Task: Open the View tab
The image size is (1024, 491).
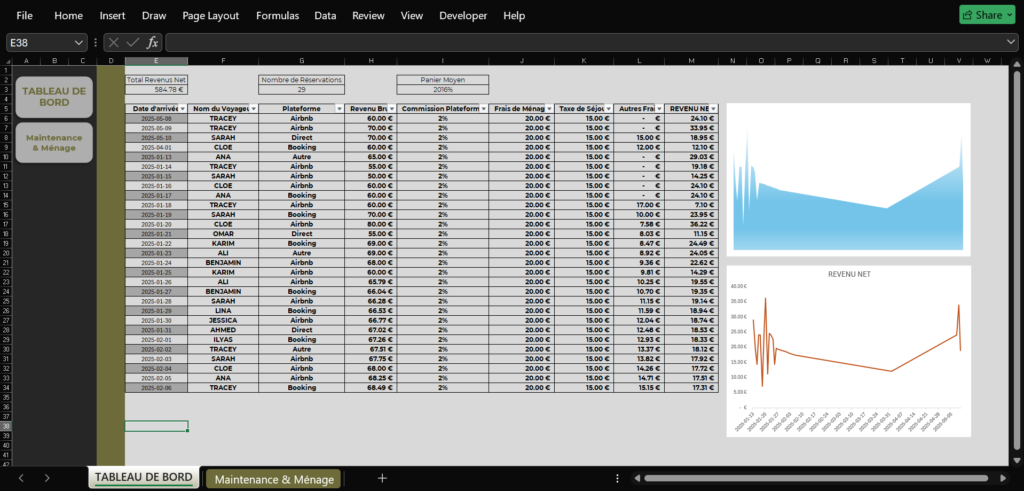Action: [x=411, y=16]
